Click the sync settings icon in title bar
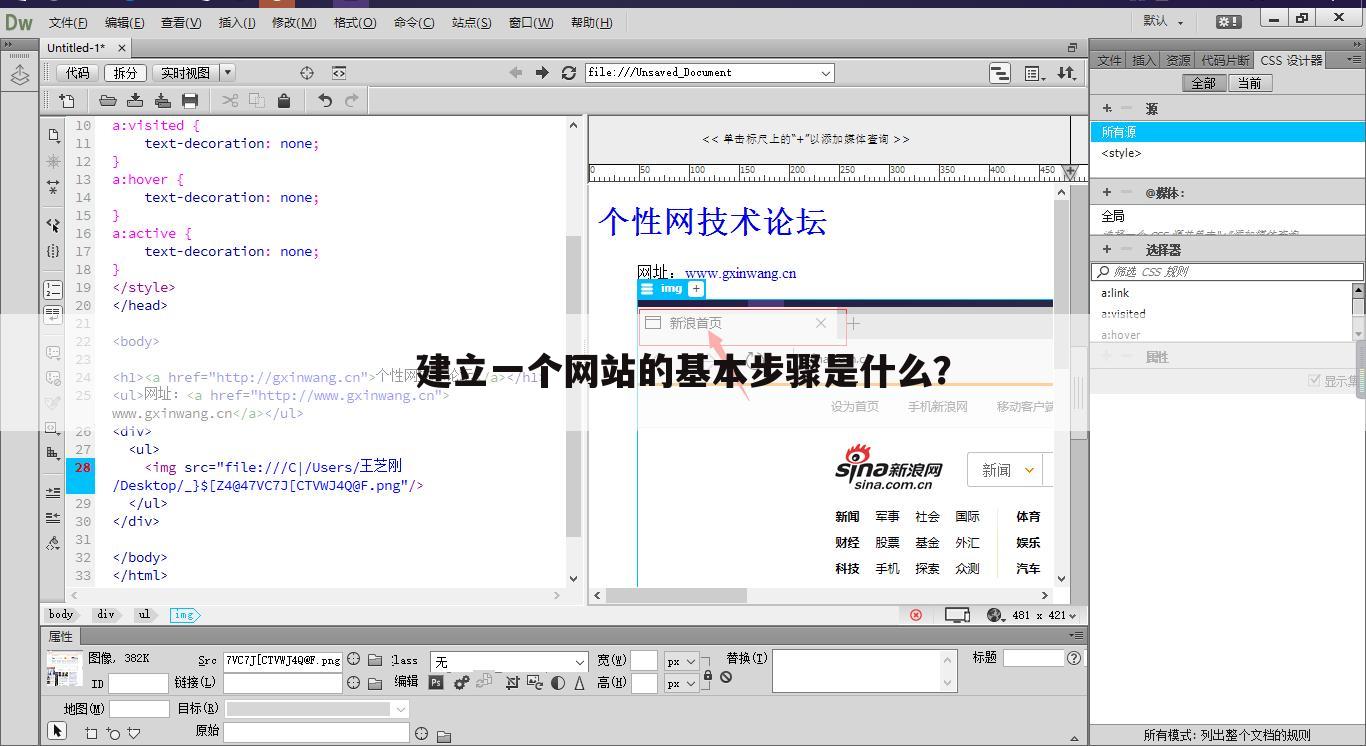Image resolution: width=1366 pixels, height=746 pixels. pyautogui.click(x=1228, y=21)
